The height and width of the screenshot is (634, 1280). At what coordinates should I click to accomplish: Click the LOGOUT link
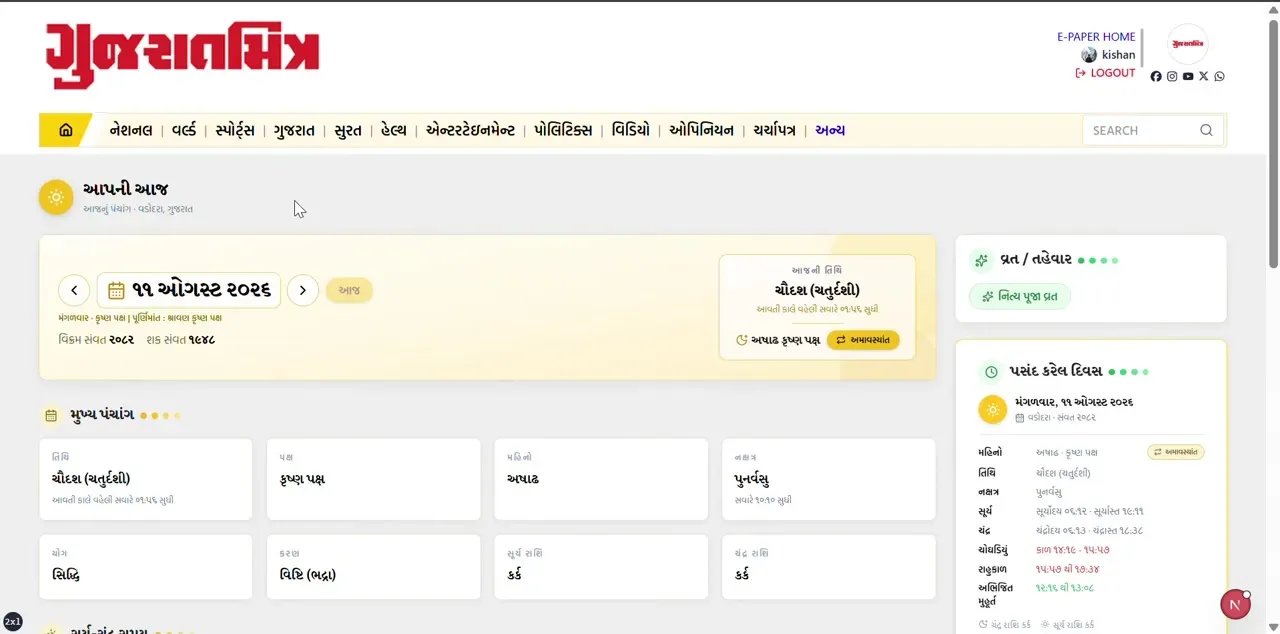[1105, 73]
